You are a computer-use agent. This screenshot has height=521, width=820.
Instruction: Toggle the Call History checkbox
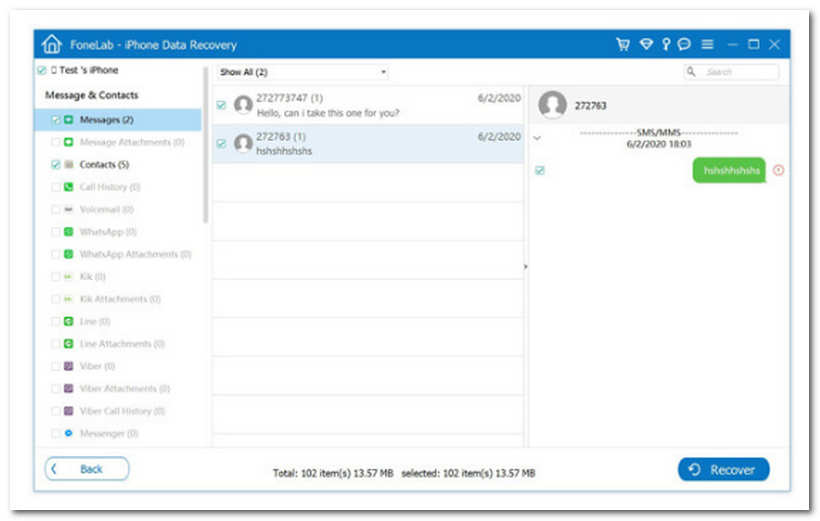pos(55,187)
